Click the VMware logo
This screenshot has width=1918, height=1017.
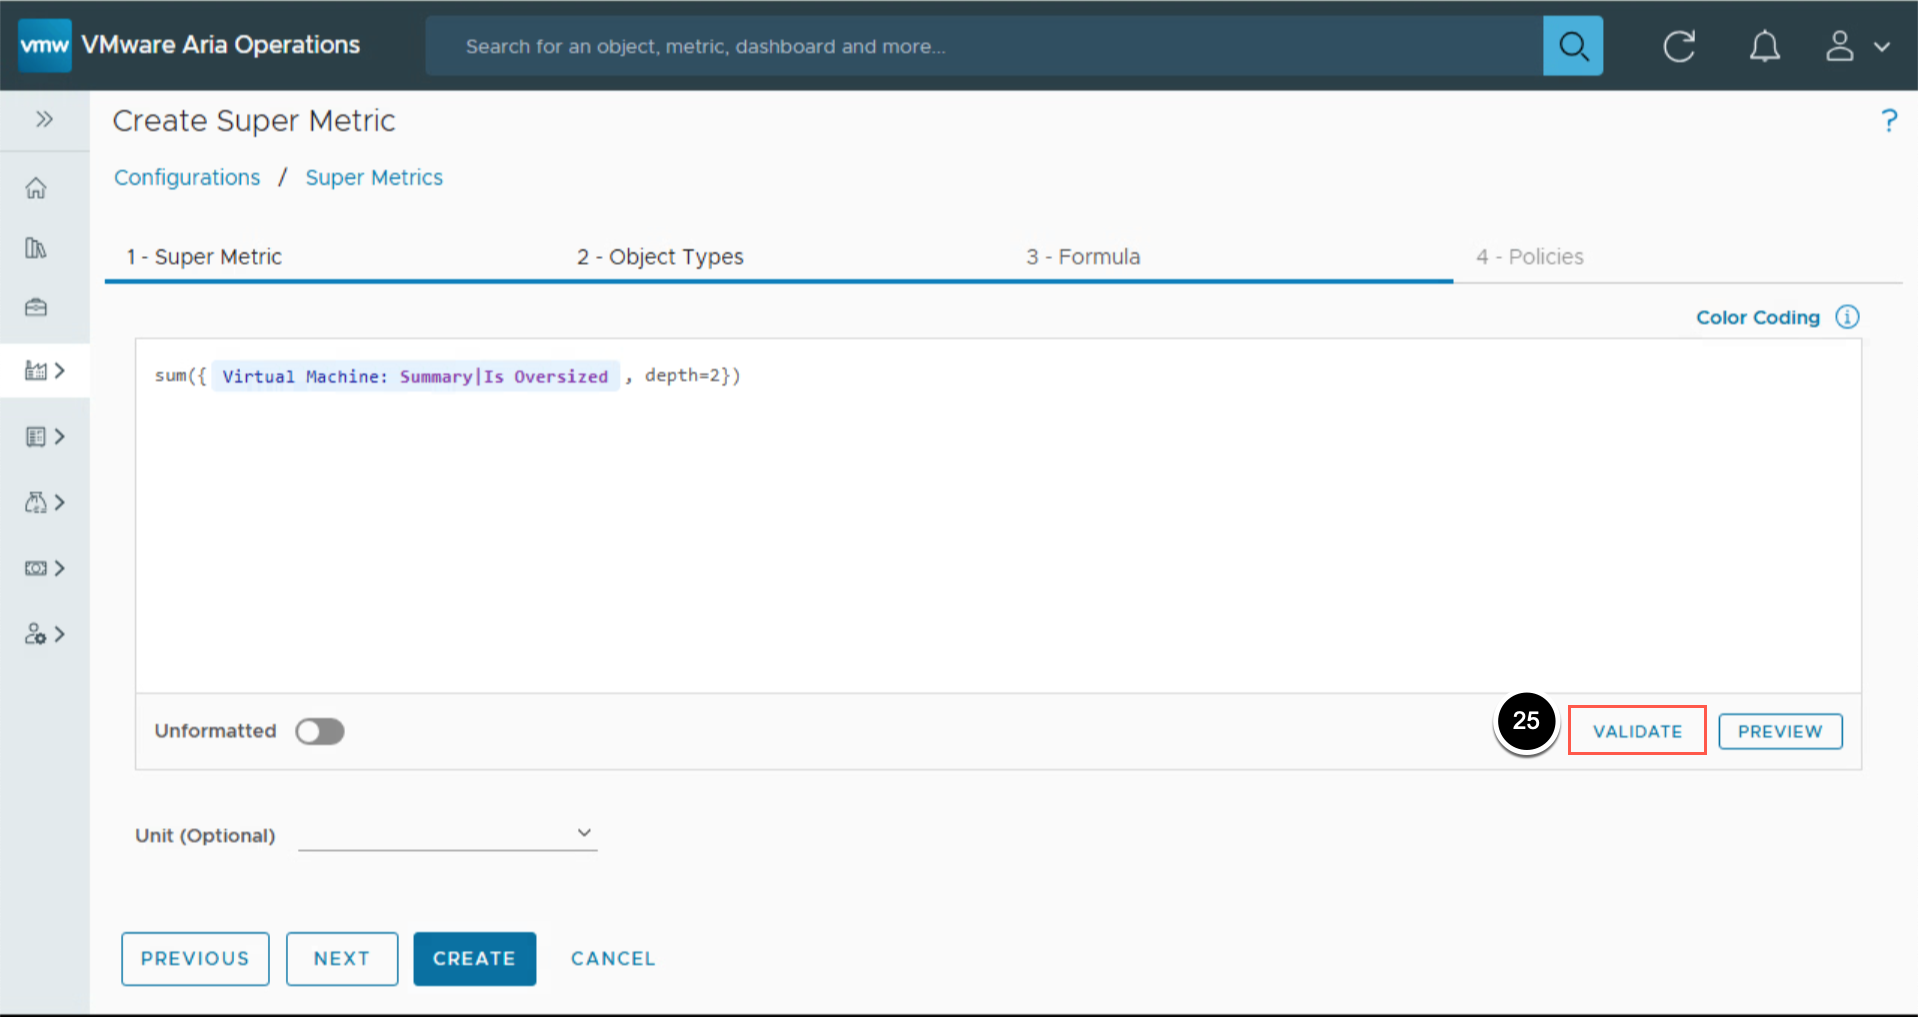click(45, 46)
